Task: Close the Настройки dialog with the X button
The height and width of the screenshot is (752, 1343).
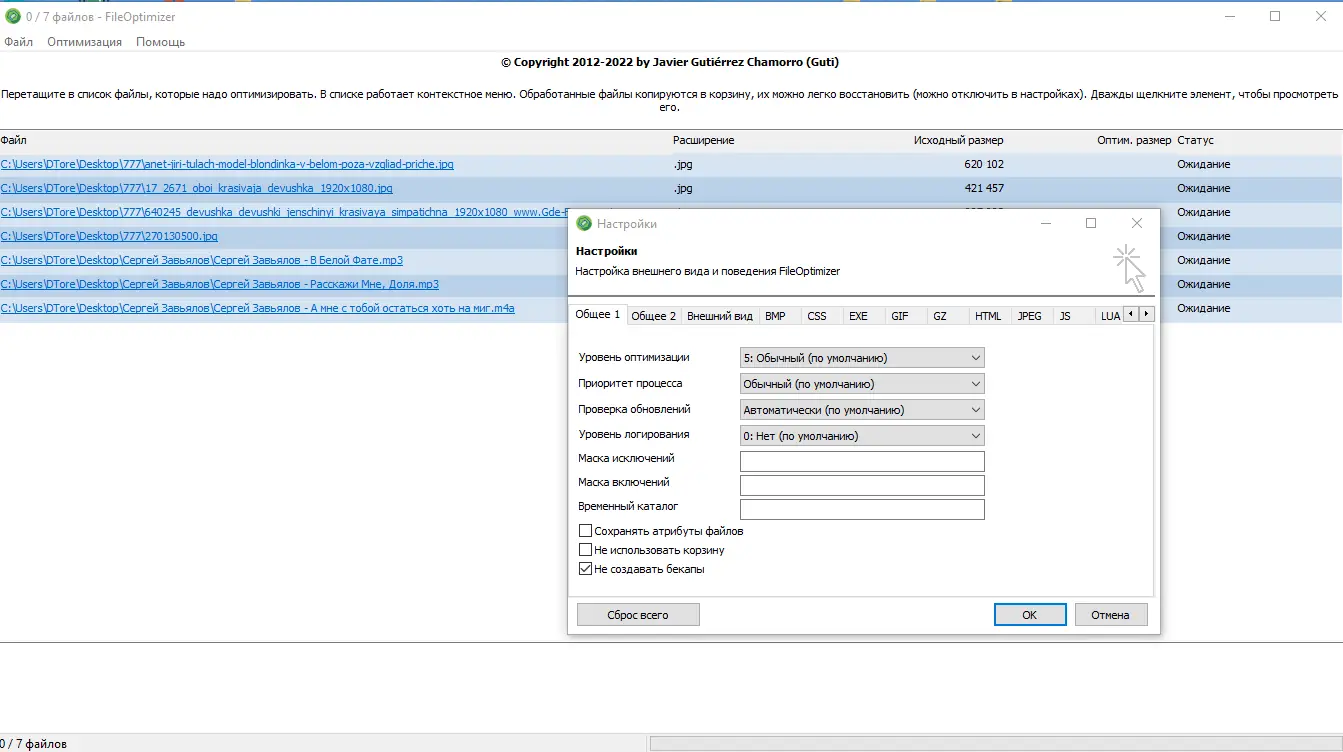Action: (1136, 224)
